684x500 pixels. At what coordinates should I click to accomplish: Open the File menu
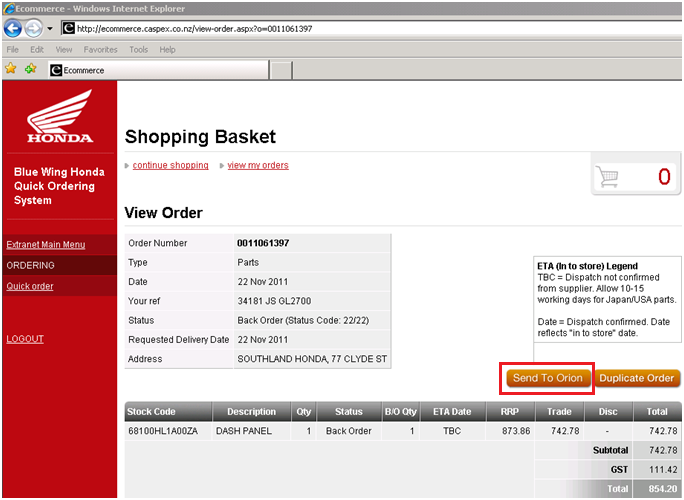click(x=12, y=49)
